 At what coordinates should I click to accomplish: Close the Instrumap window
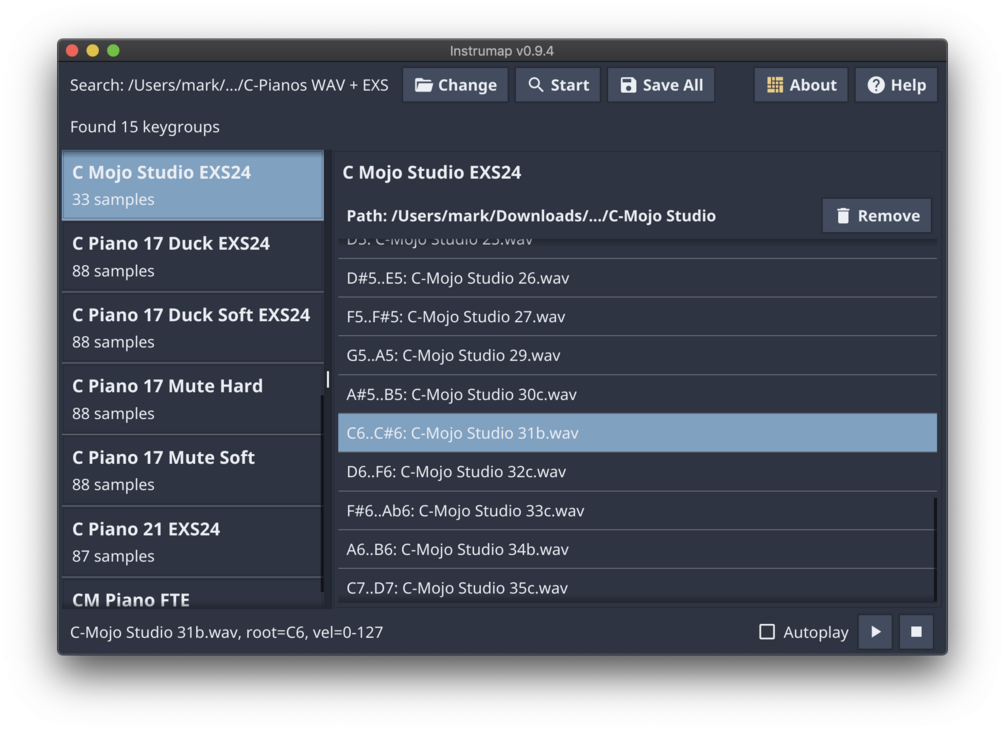(72, 51)
